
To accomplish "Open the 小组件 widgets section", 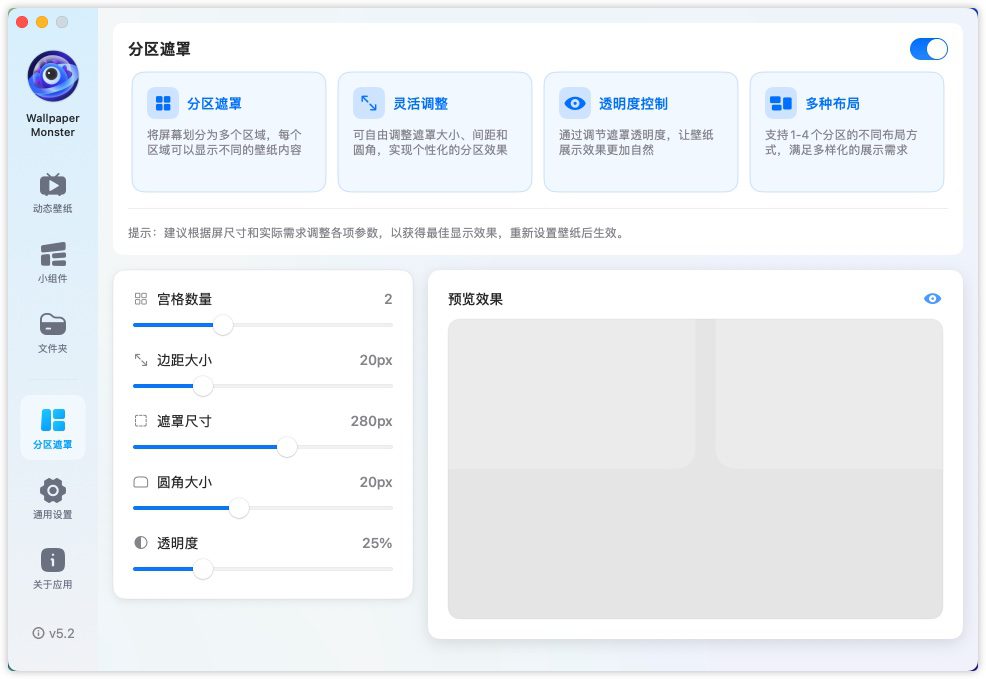I will click(x=53, y=263).
